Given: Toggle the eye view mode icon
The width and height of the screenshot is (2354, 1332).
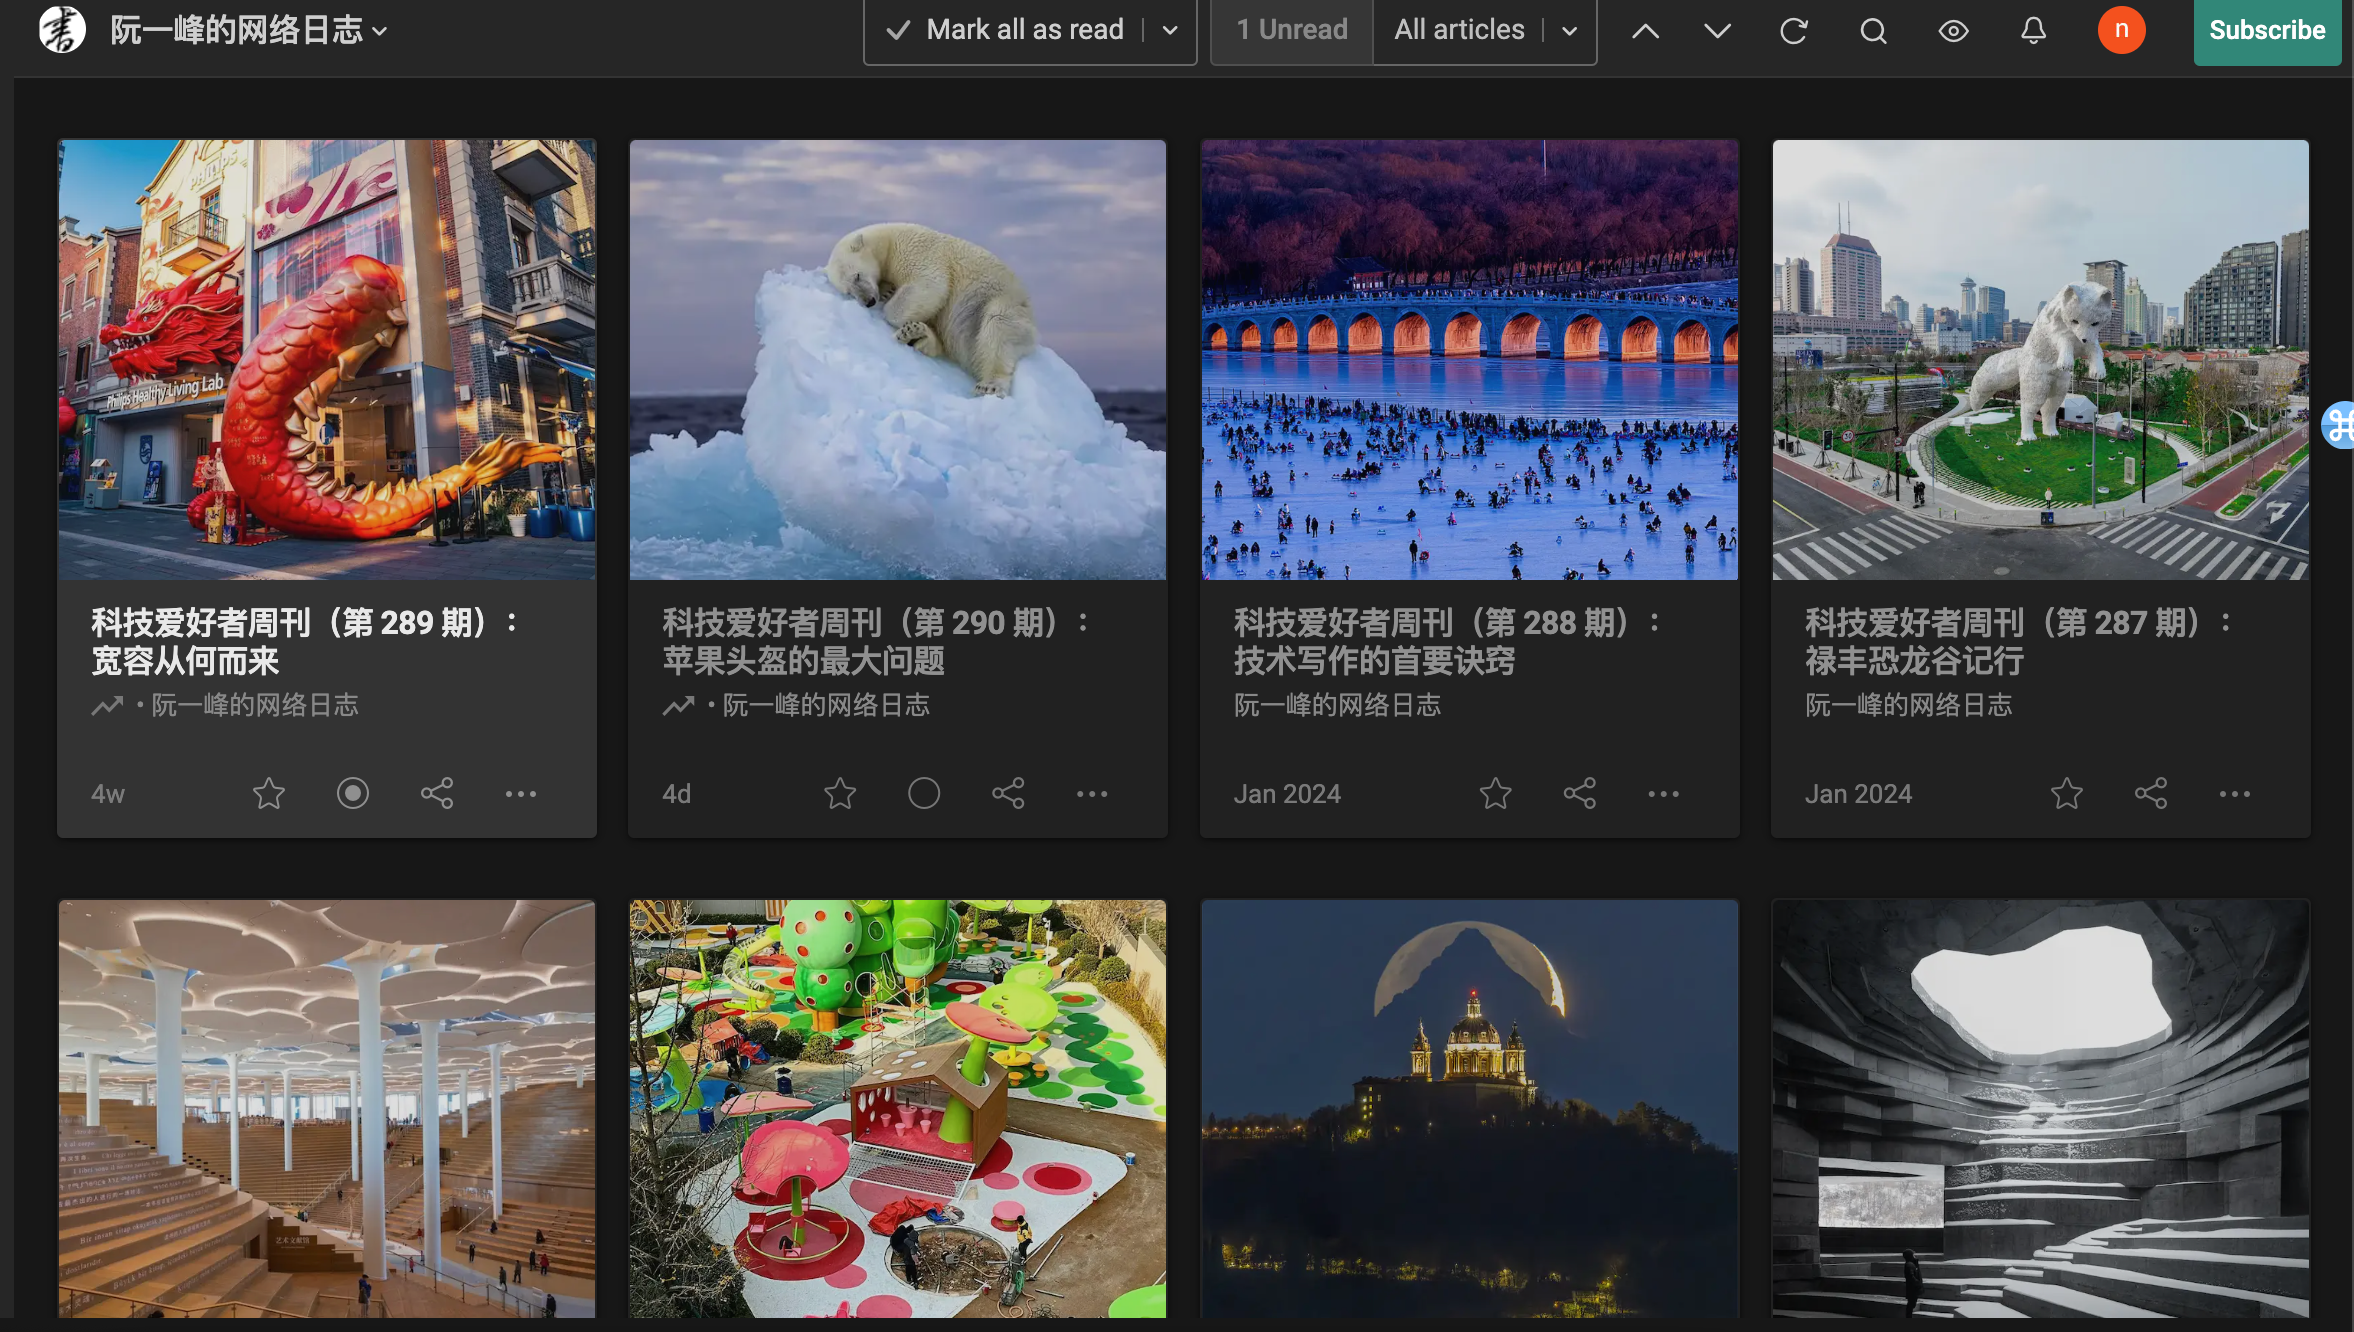Looking at the screenshot, I should click(x=1953, y=31).
